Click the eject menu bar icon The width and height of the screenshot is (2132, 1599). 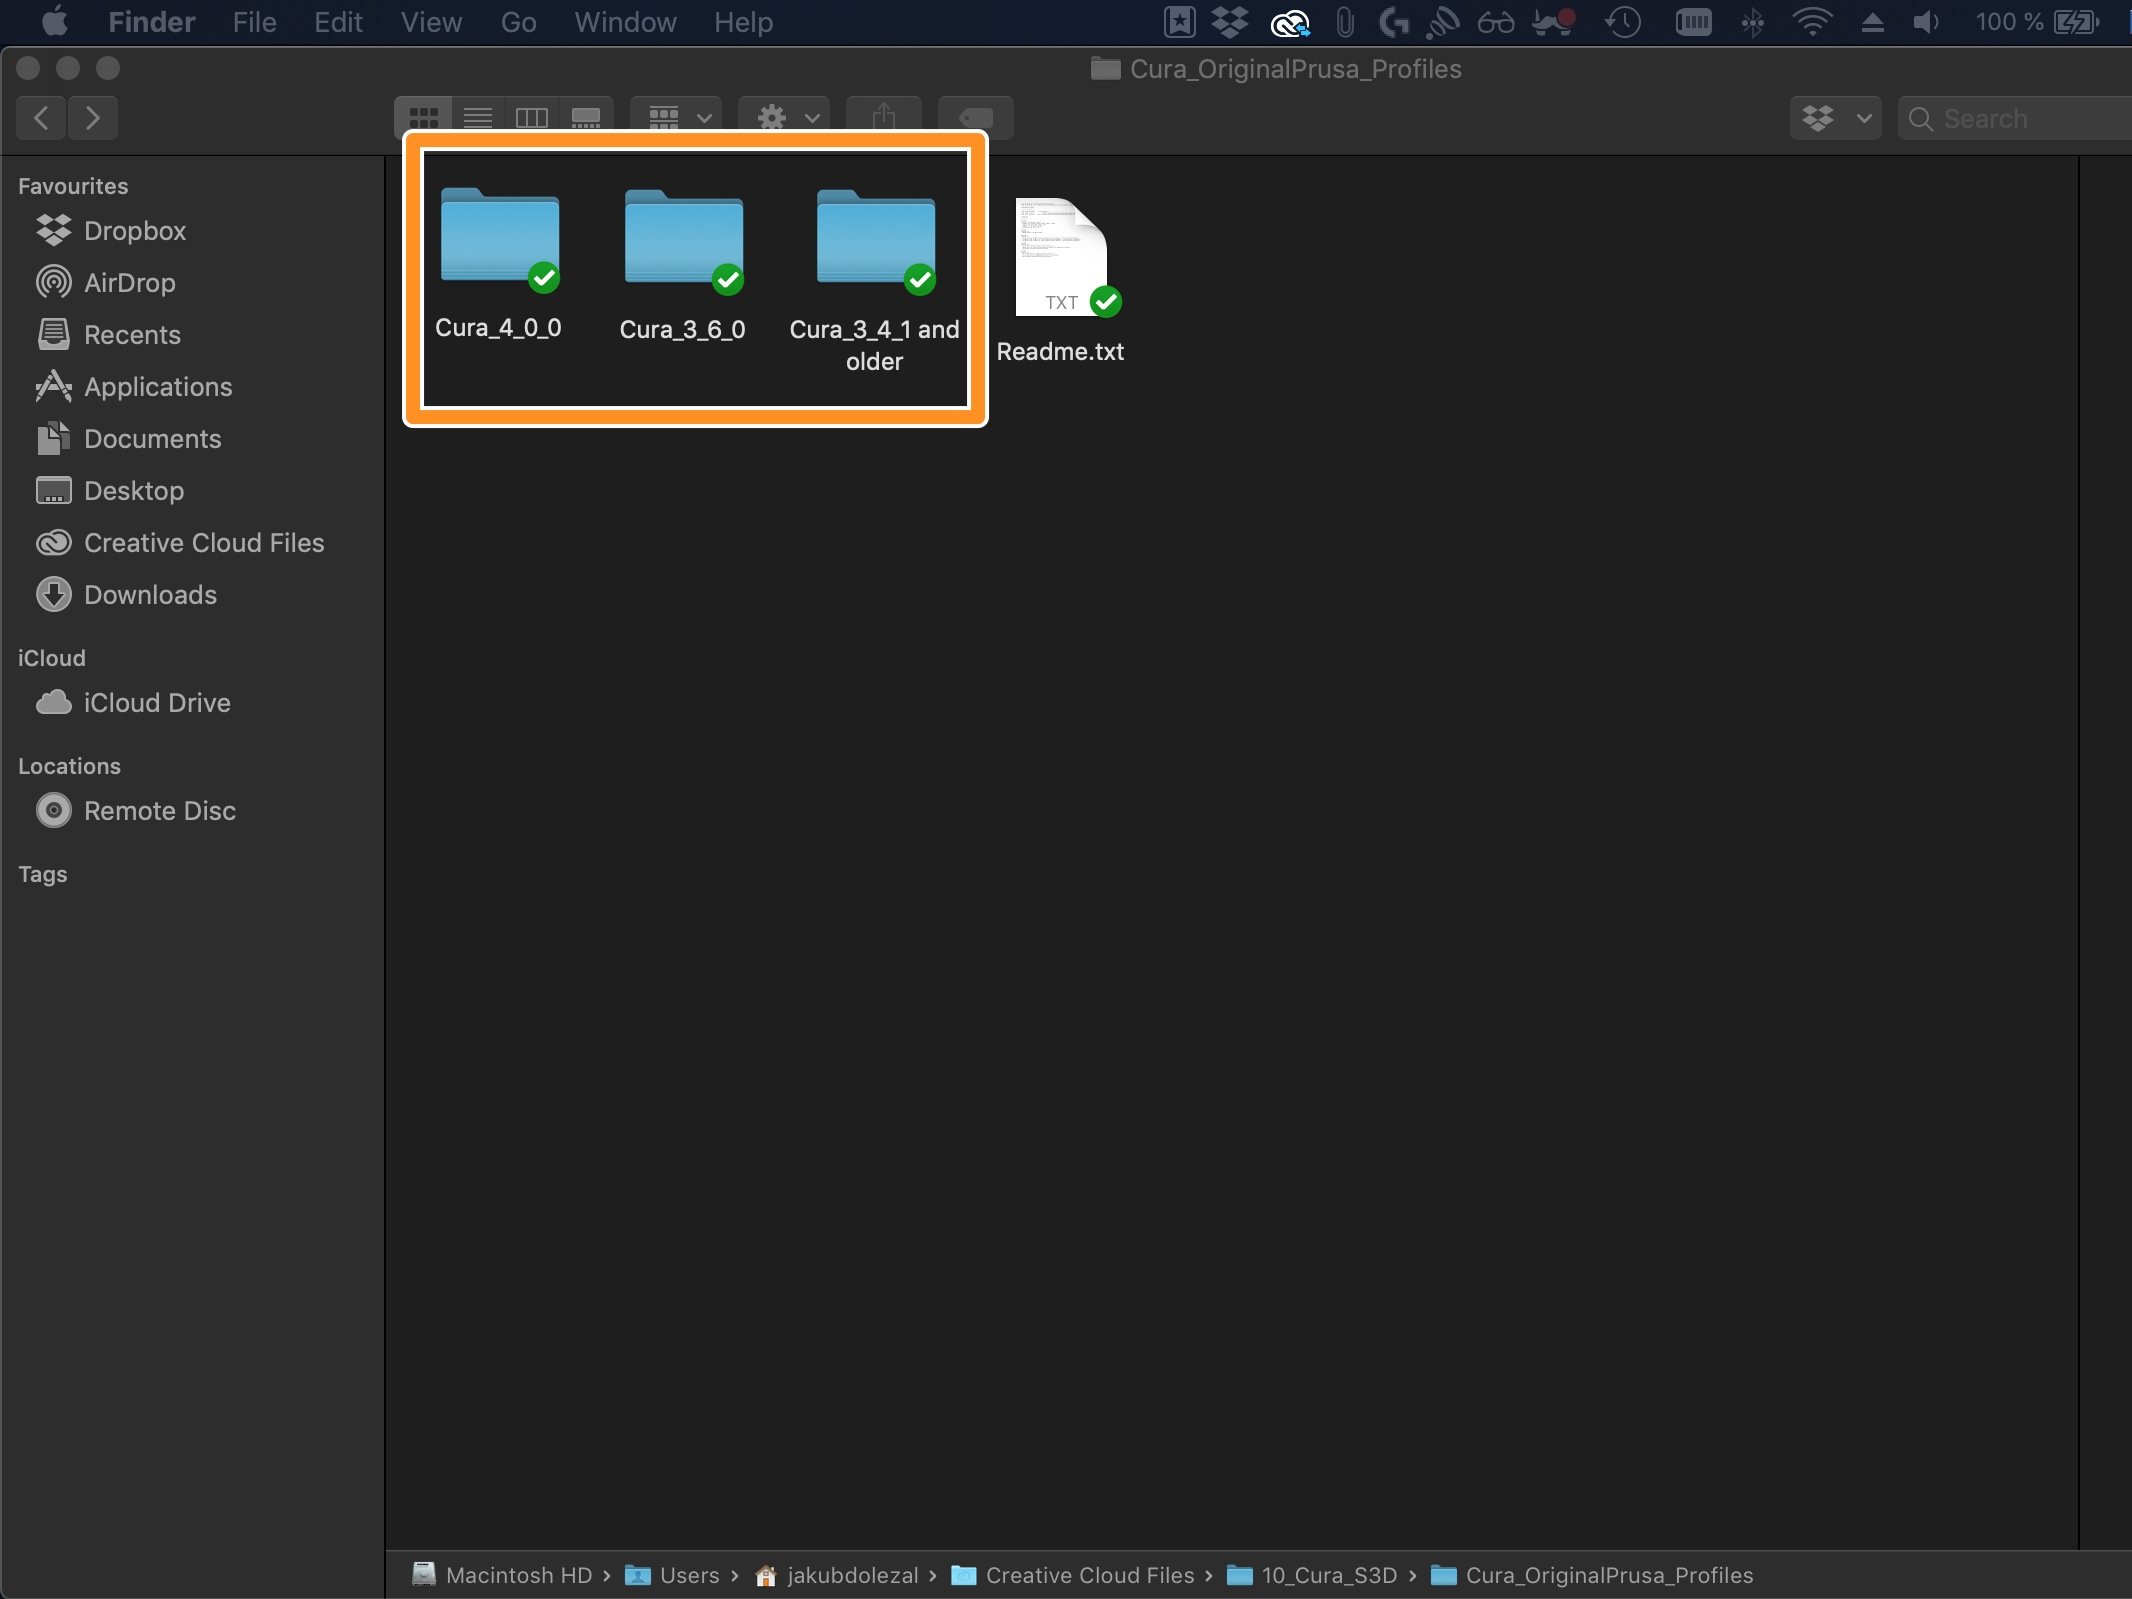pos(1872,22)
